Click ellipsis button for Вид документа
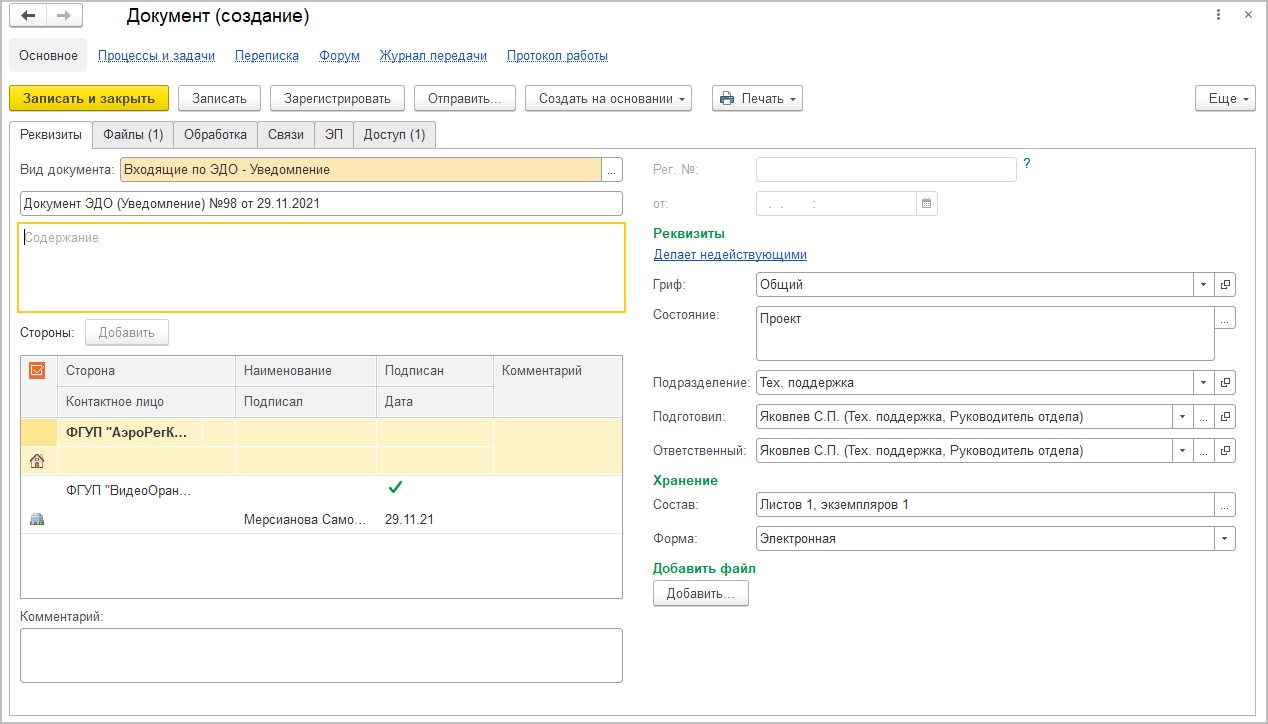The width and height of the screenshot is (1268, 724). point(612,170)
